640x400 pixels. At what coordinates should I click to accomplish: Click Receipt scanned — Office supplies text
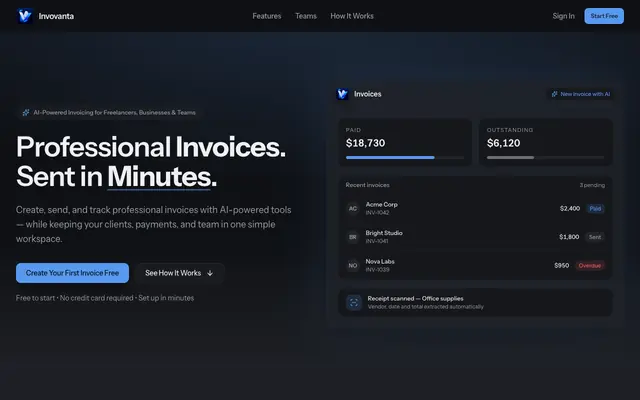click(x=416, y=299)
